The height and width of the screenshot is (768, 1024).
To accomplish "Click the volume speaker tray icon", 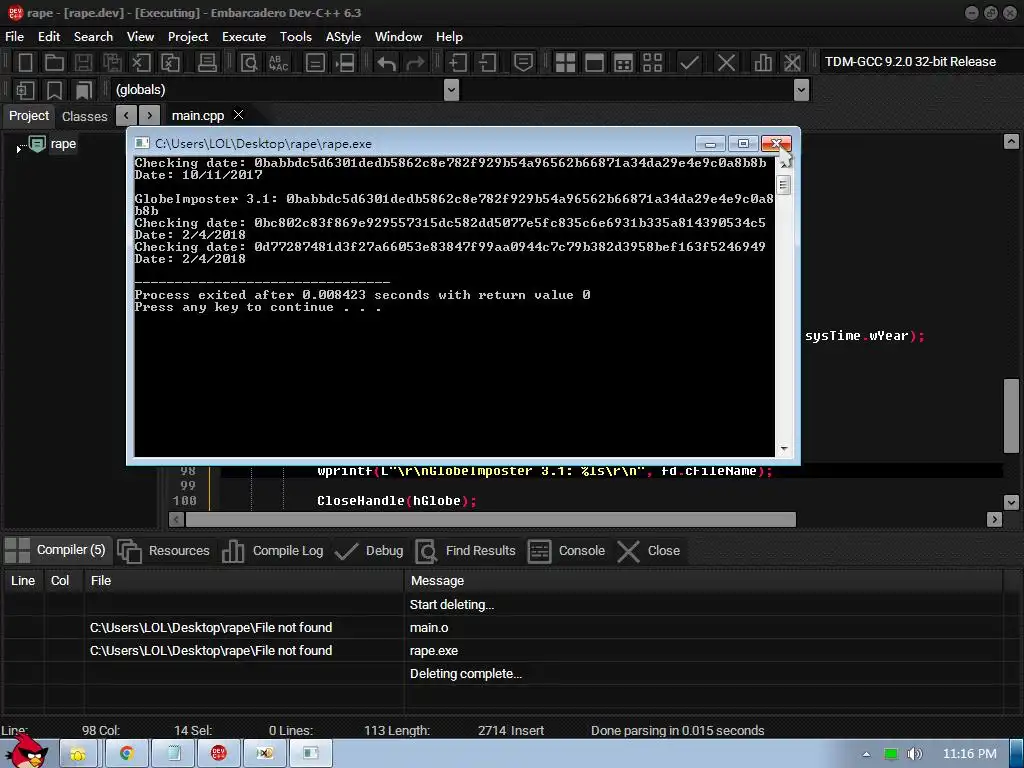I will coord(914,754).
